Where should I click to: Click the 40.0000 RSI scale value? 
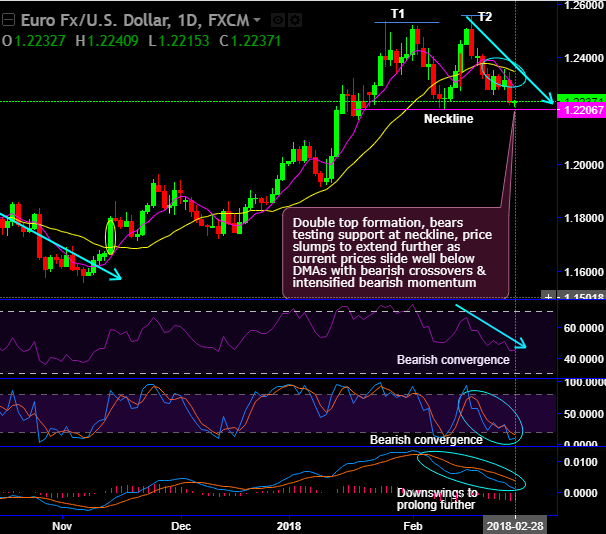[584, 359]
